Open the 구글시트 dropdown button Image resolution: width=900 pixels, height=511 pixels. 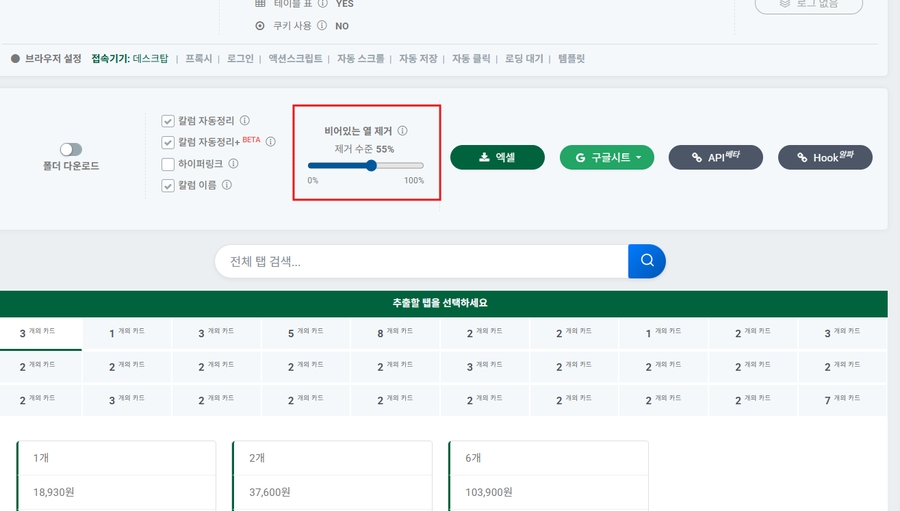(607, 157)
